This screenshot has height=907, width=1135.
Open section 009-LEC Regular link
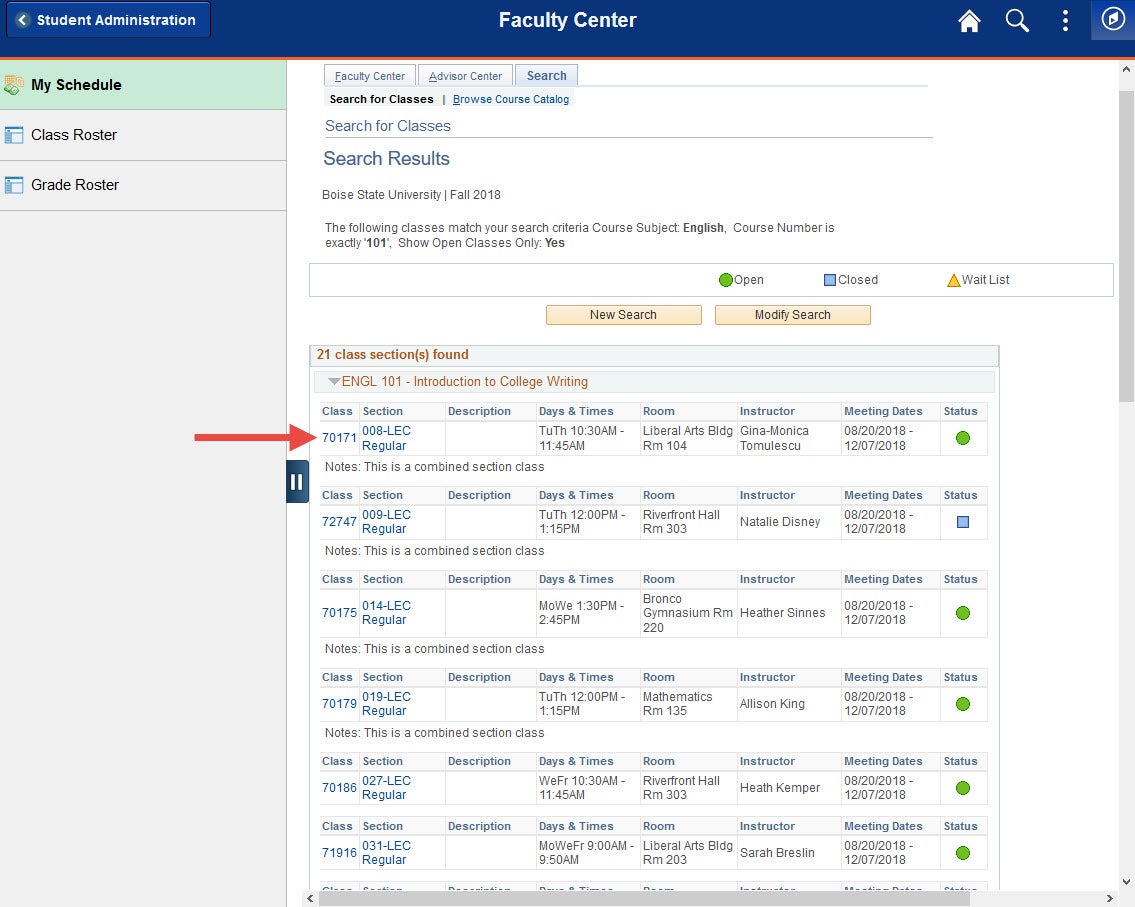[x=386, y=522]
